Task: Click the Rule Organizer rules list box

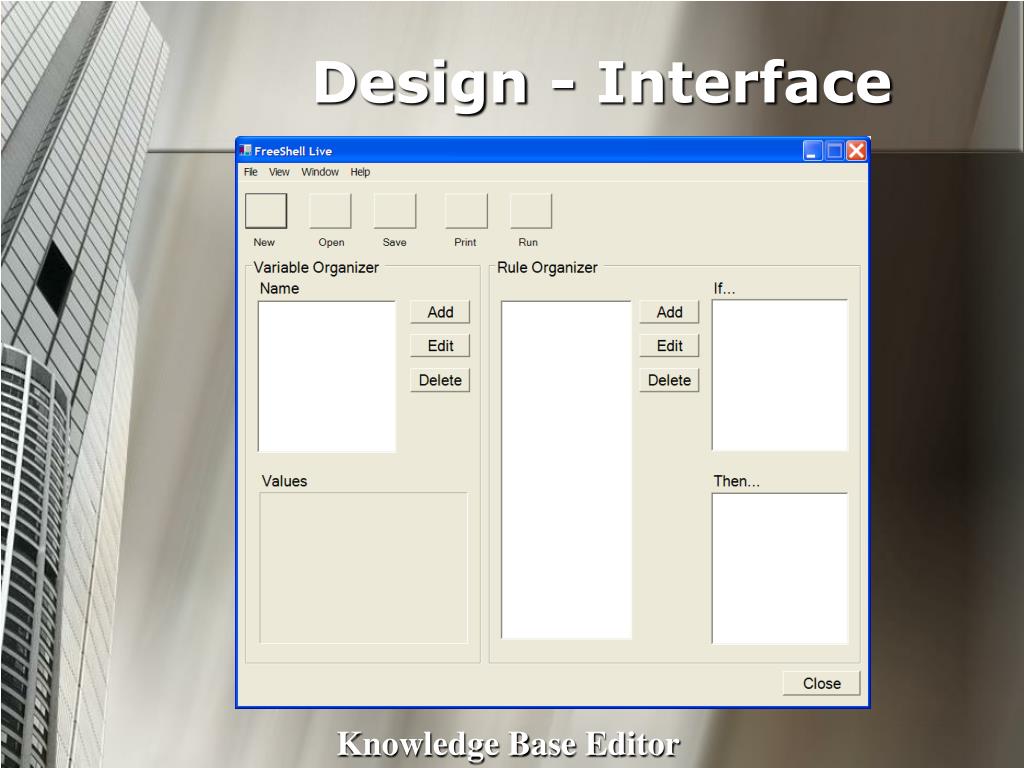Action: 566,470
